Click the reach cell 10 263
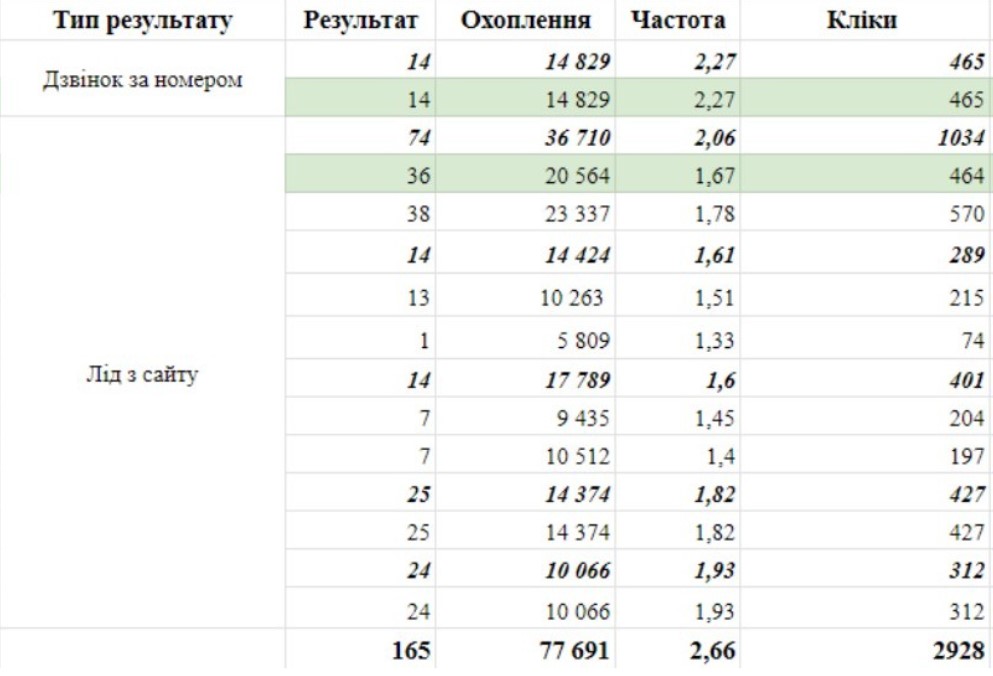 [571, 298]
